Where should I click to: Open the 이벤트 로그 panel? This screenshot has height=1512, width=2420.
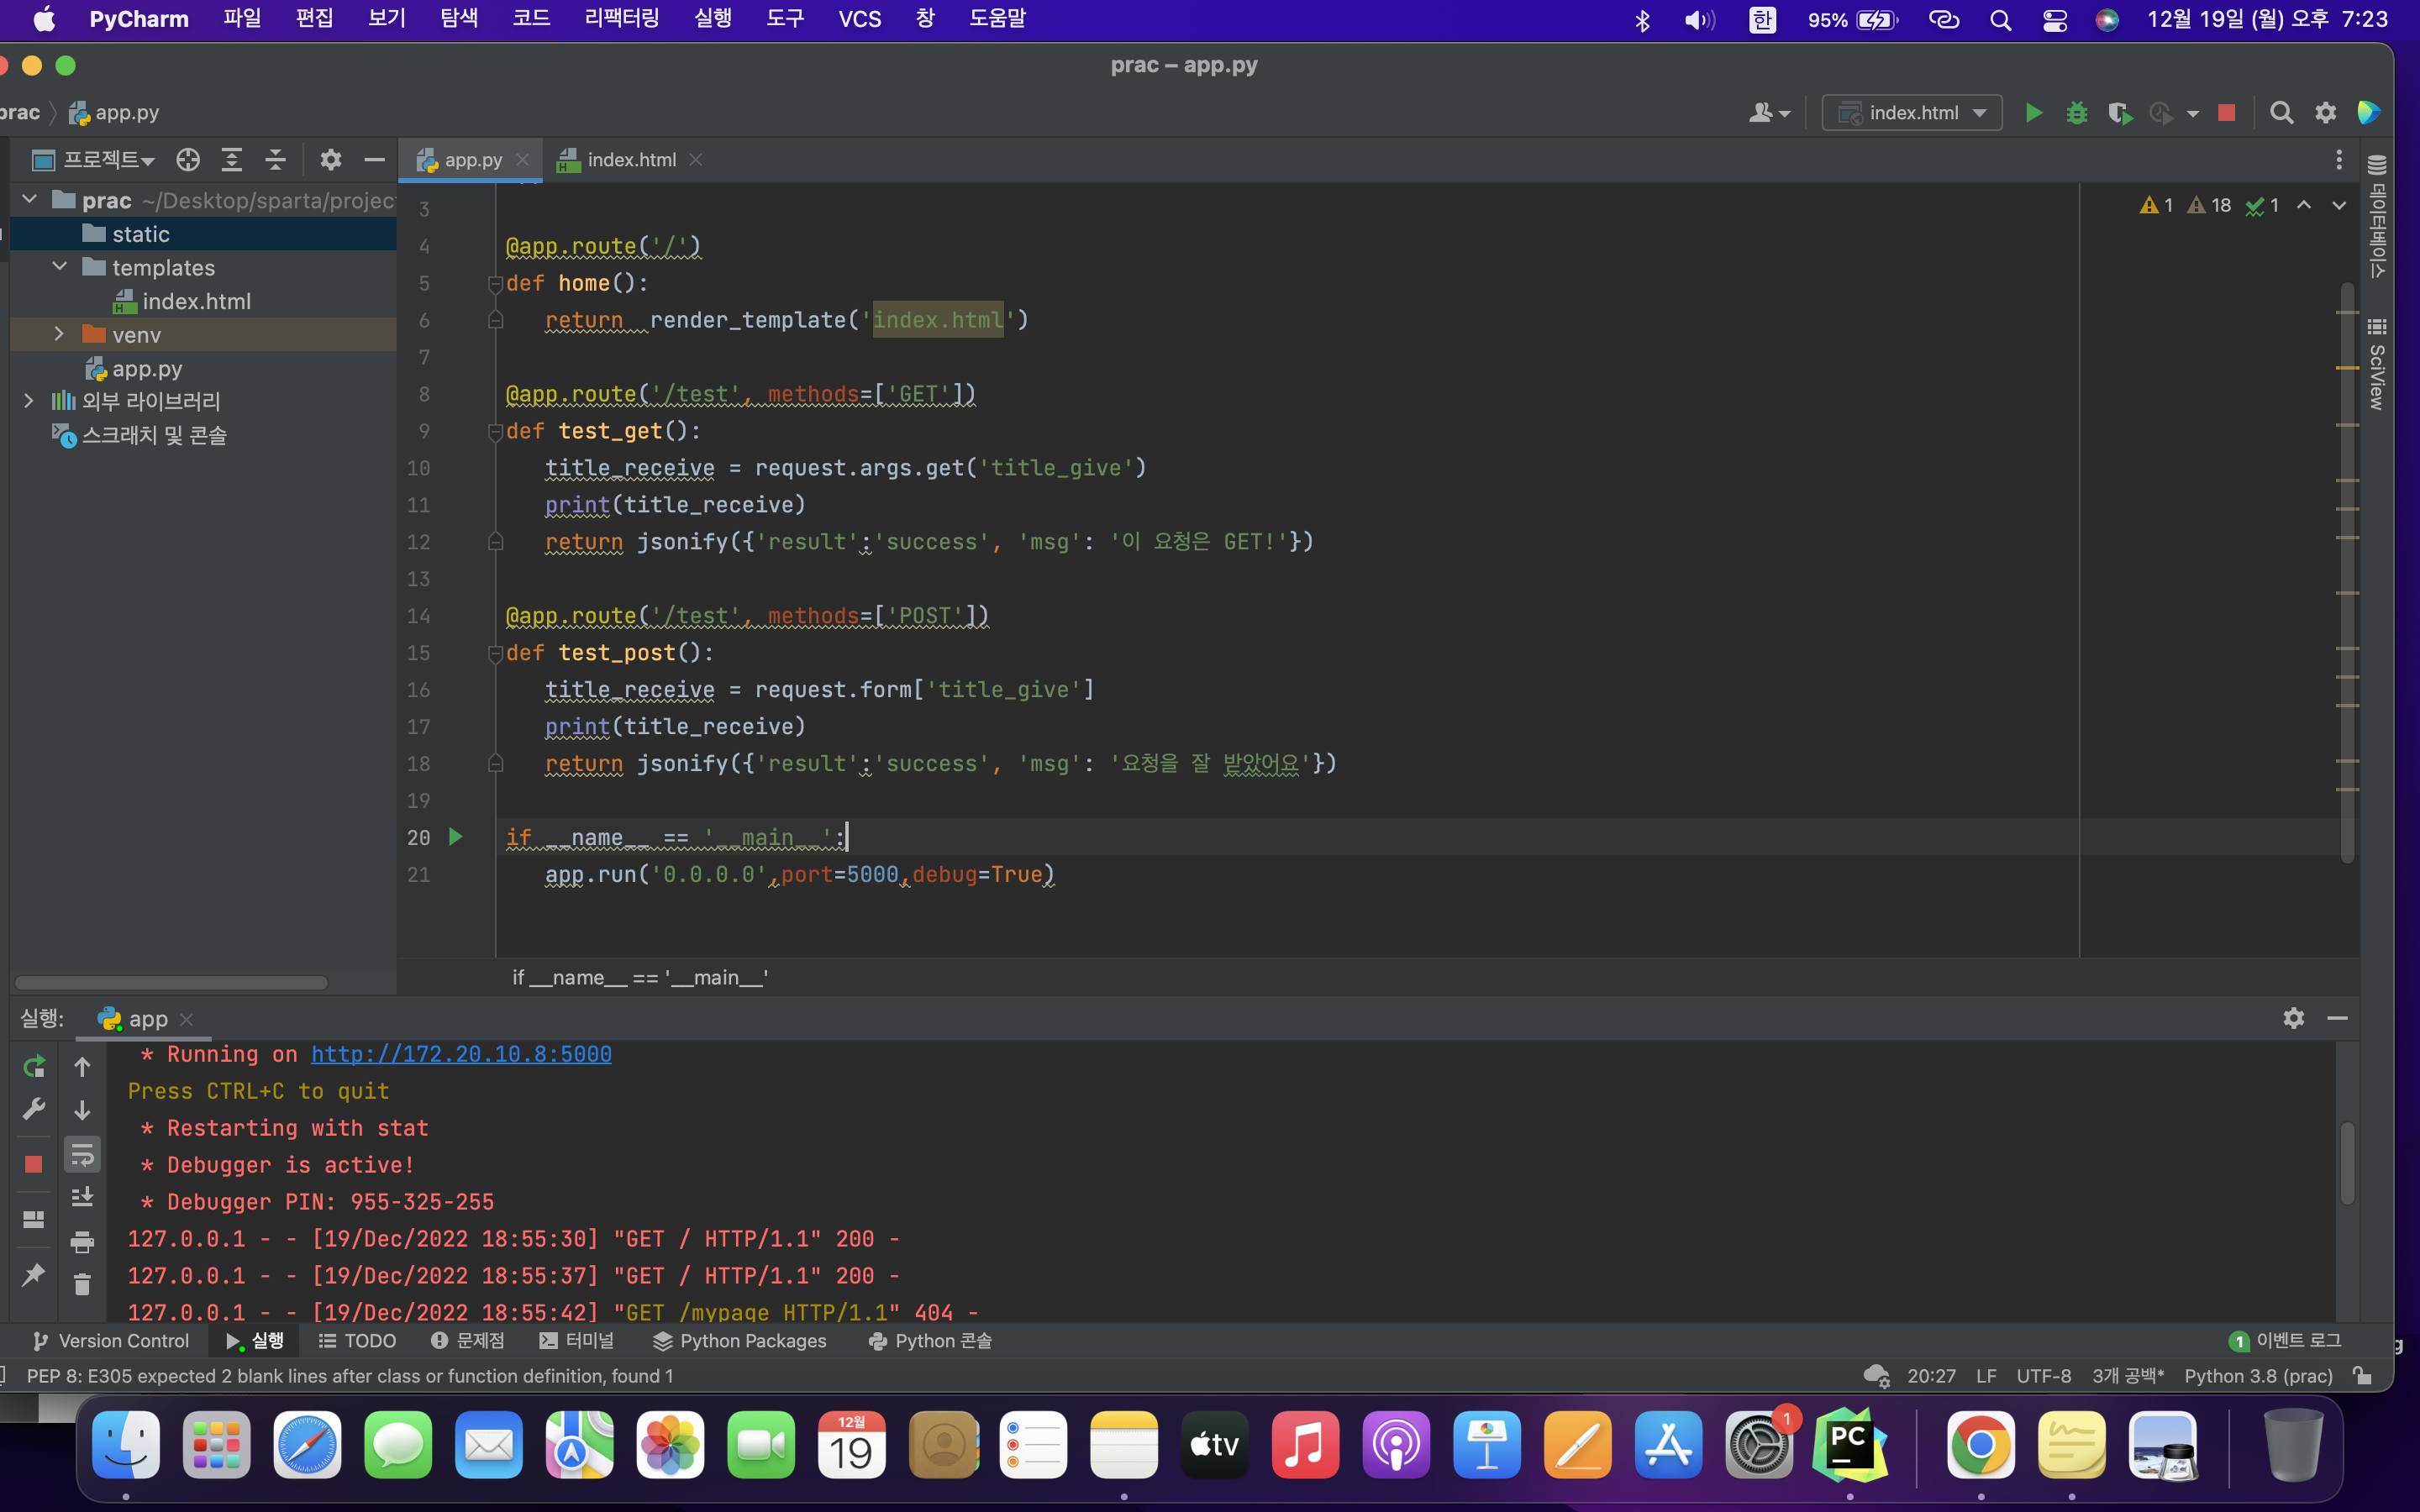pos(2285,1341)
